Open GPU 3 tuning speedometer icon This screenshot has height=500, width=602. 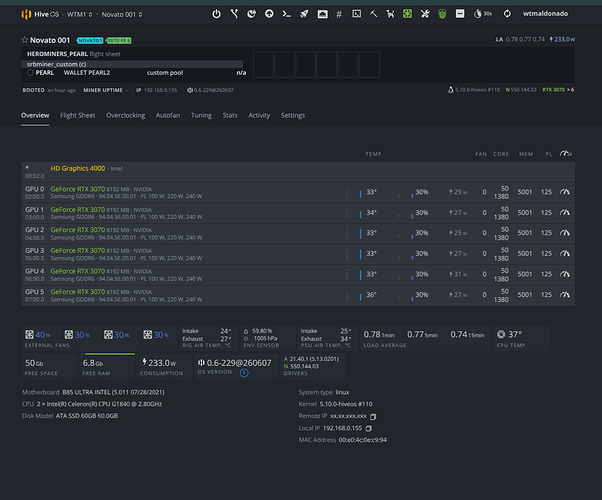565,254
